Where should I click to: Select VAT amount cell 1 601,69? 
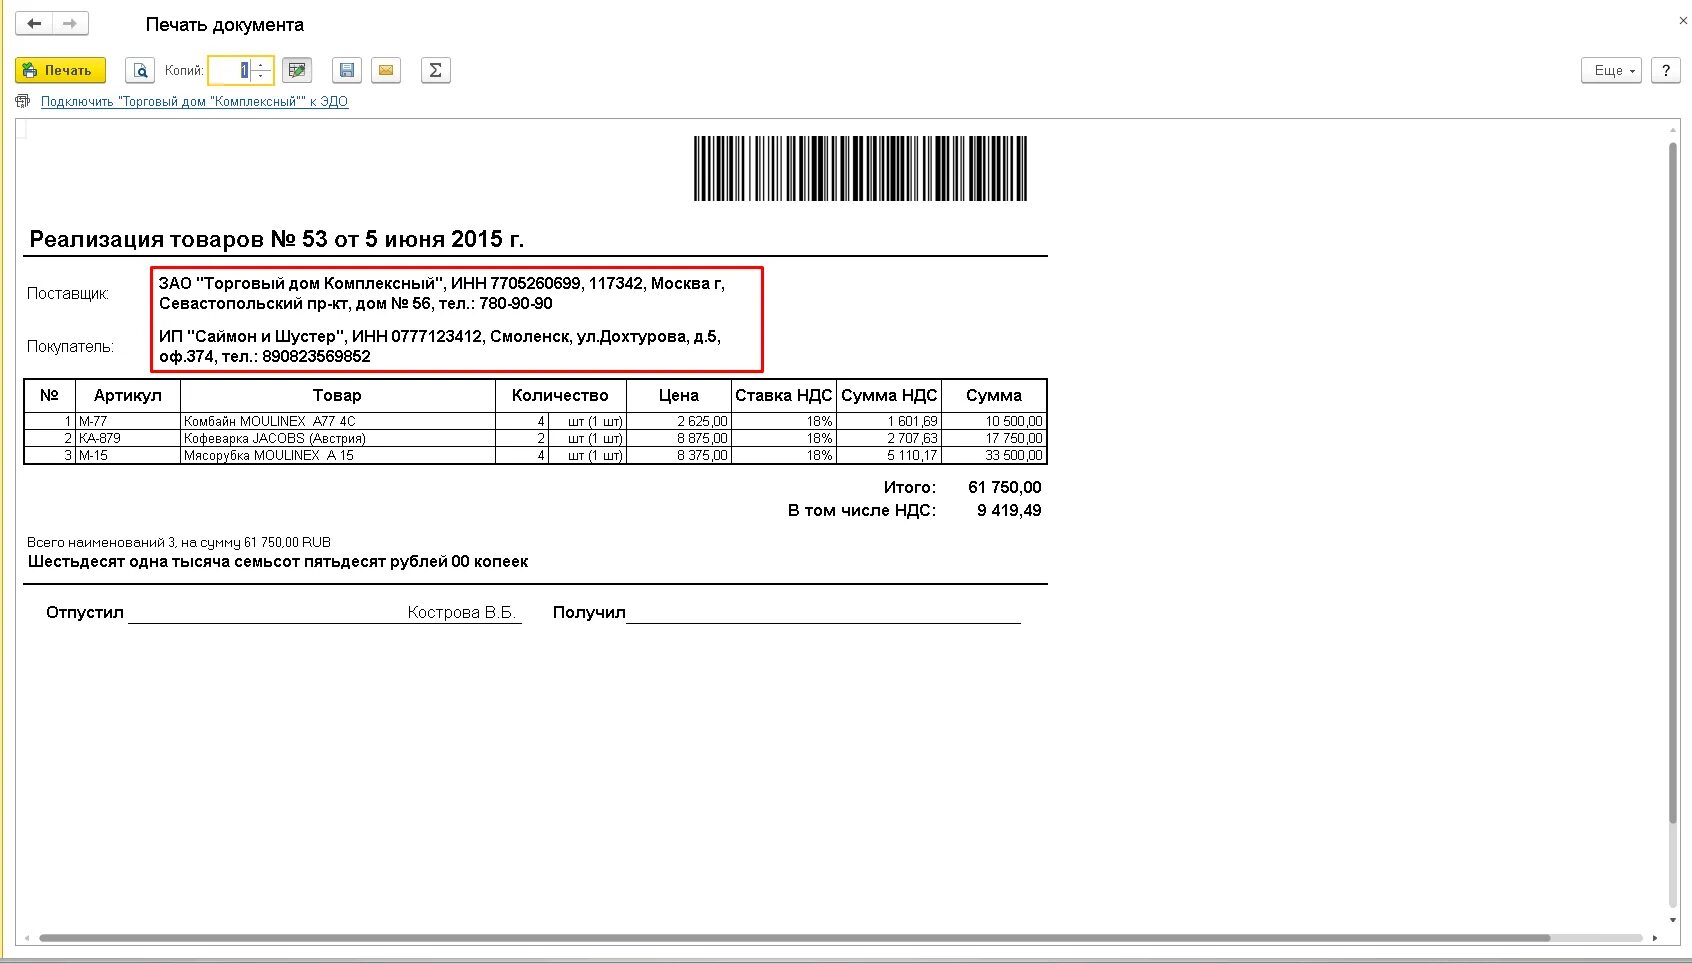pos(889,421)
